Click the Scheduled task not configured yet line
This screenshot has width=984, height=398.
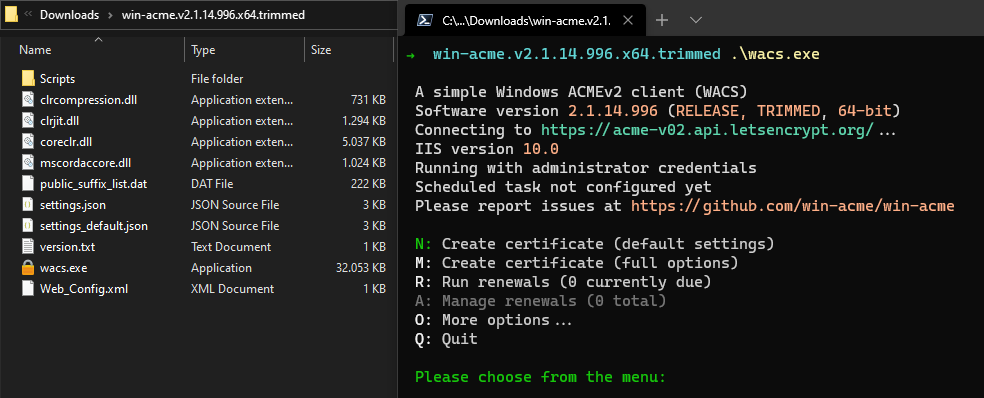(x=563, y=186)
